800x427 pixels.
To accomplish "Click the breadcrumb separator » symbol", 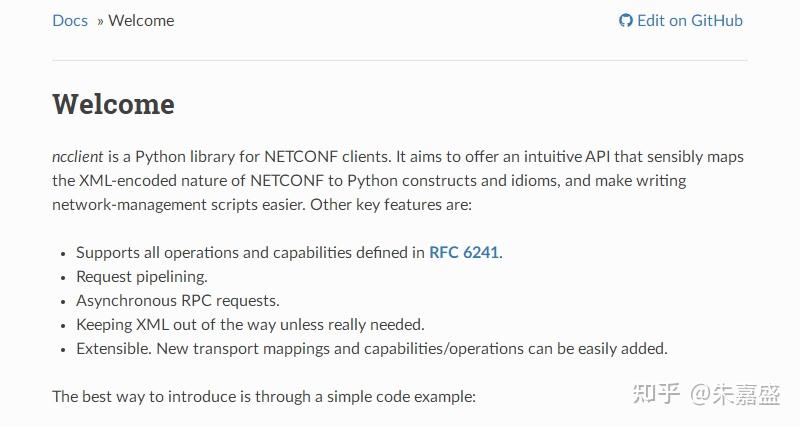I will tap(100, 20).
